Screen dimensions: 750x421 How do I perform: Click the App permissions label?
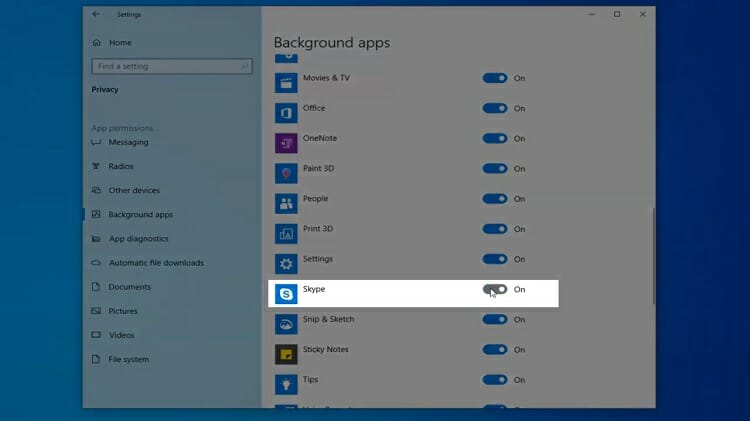tap(122, 128)
